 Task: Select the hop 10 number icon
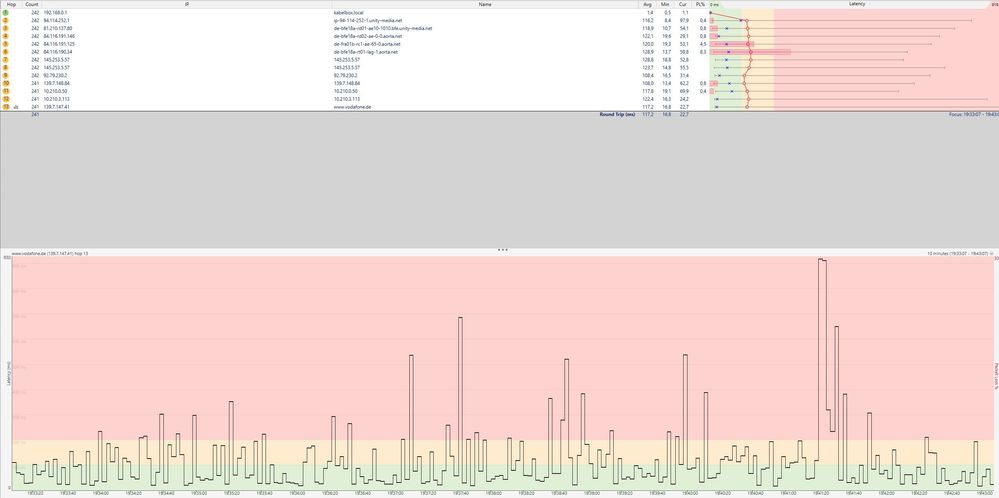pos(5,83)
